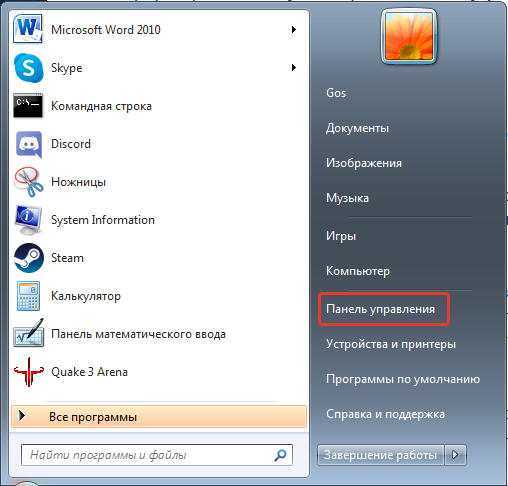Select the Skype text label

click(66, 68)
